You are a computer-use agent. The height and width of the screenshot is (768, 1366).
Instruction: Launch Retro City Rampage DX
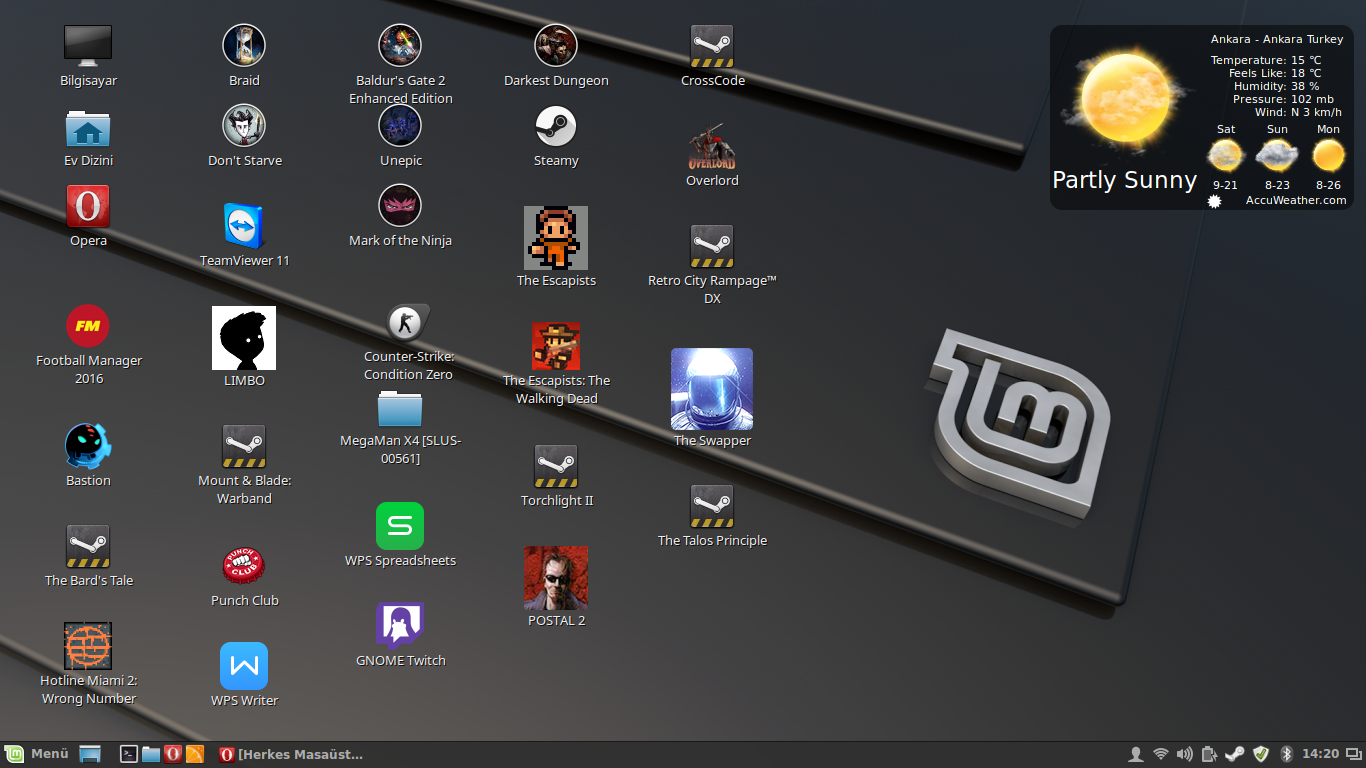click(712, 246)
